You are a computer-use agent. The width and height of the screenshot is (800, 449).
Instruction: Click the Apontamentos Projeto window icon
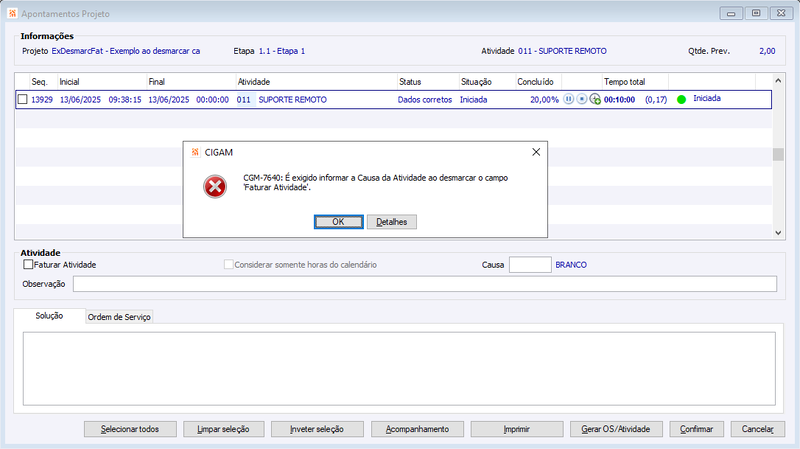[12, 13]
